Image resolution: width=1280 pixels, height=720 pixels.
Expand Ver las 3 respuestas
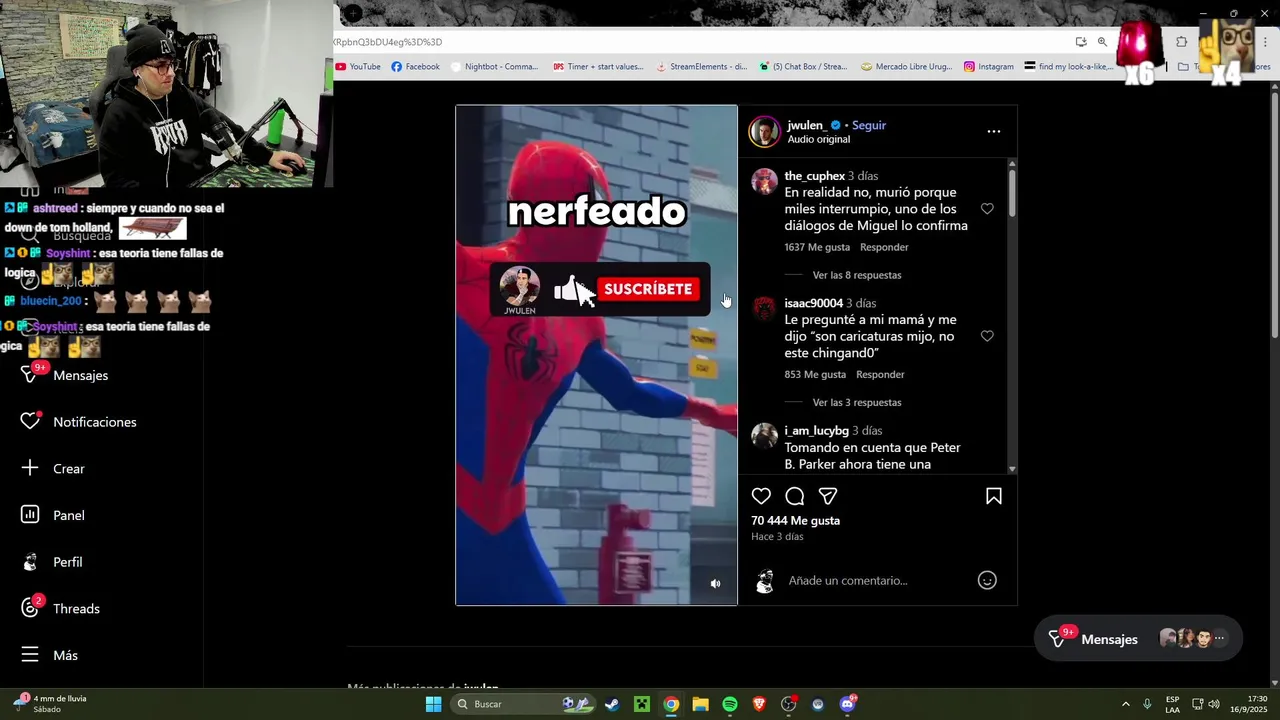click(857, 402)
